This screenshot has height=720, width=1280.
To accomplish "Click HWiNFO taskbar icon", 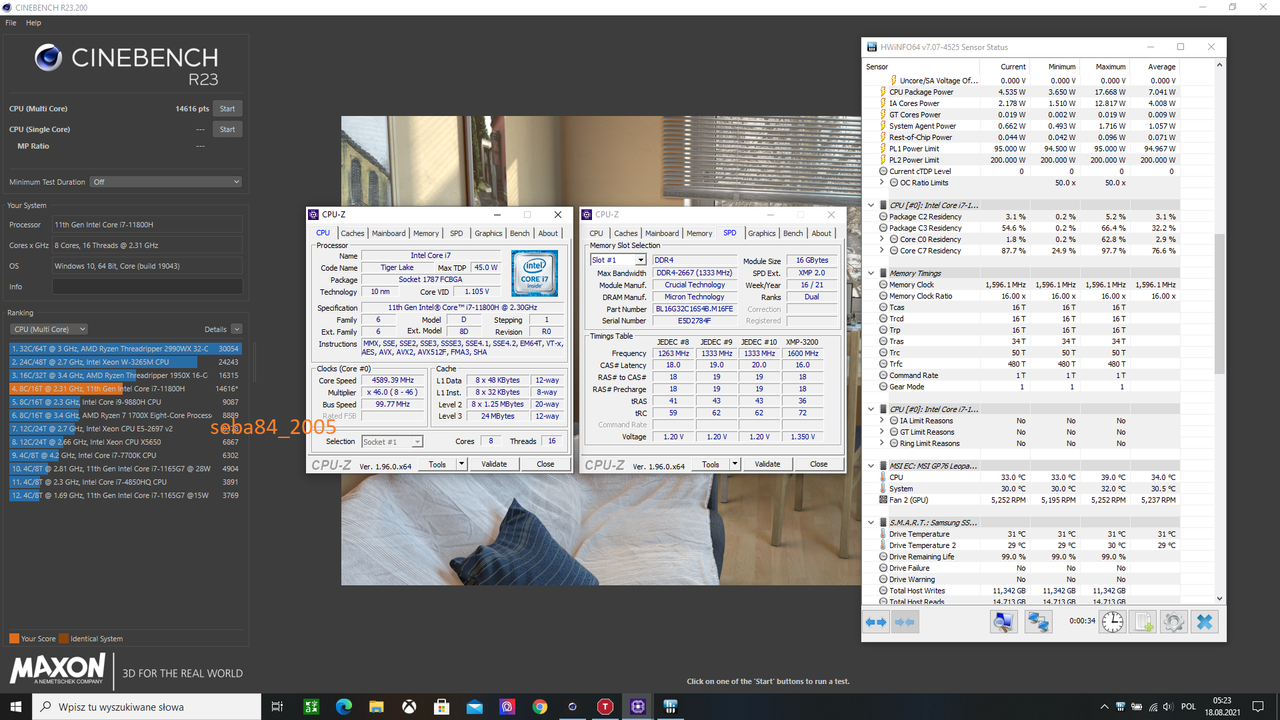I will (x=671, y=706).
